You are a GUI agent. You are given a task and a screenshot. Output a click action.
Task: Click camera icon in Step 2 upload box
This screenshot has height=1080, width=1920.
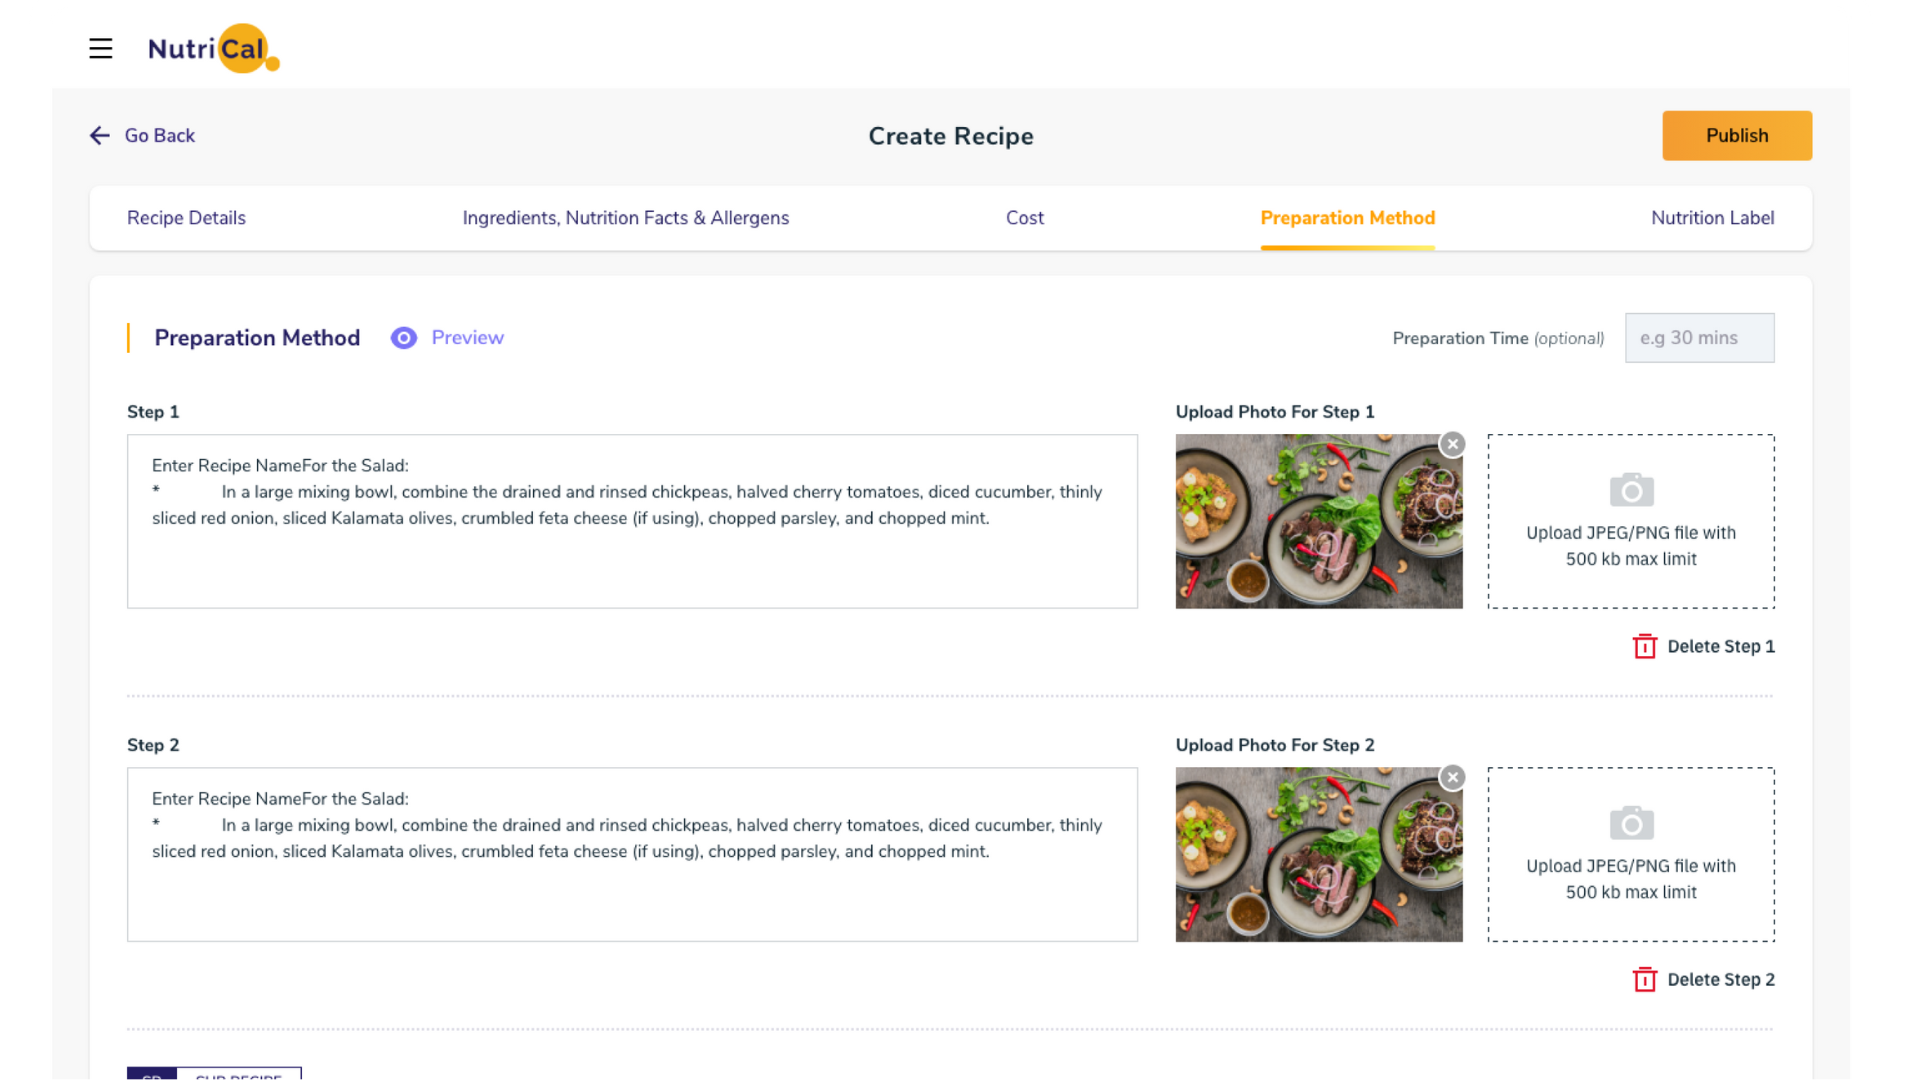tap(1631, 823)
